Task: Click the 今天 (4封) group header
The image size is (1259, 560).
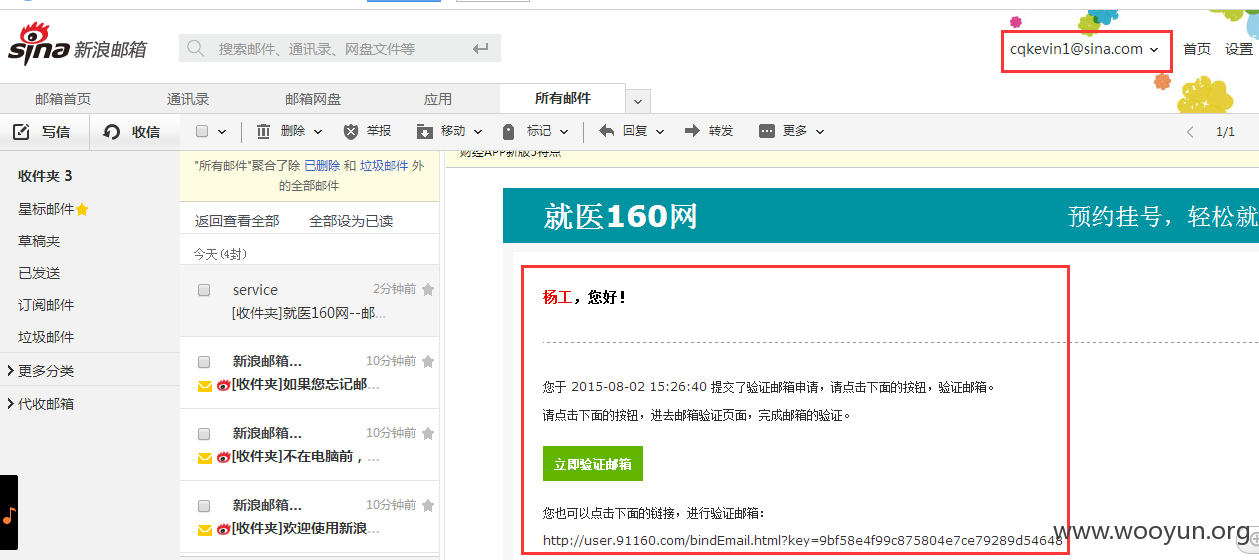Action: click(x=220, y=254)
